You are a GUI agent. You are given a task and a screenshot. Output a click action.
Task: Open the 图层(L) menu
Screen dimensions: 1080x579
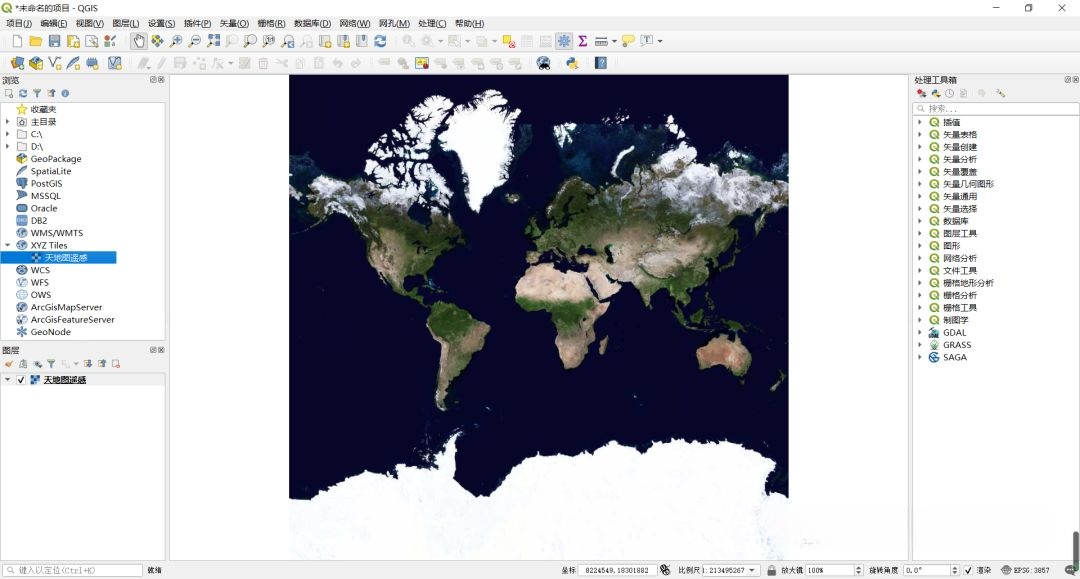(125, 23)
